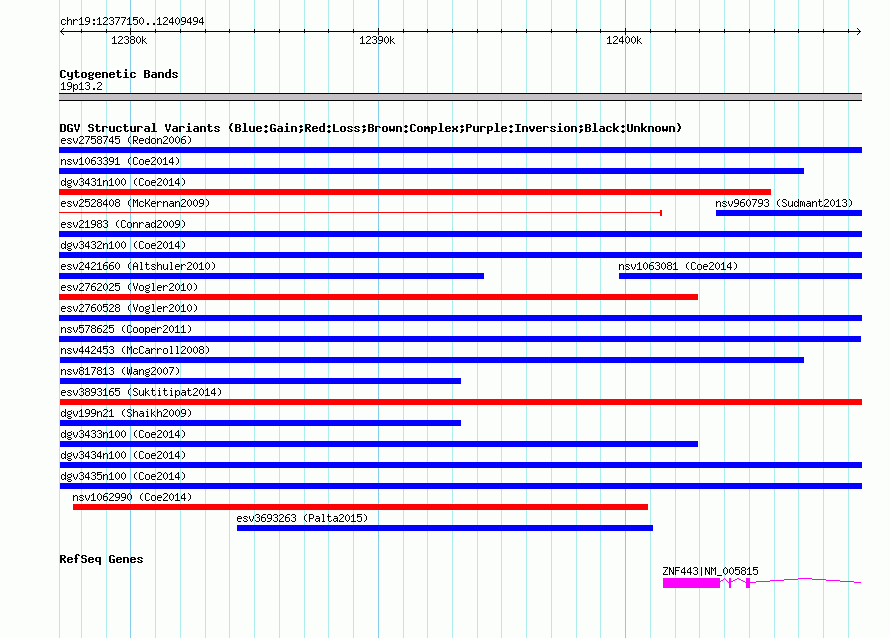
Task: Click the blue bar under esv2421660
Action: pyautogui.click(x=271, y=276)
